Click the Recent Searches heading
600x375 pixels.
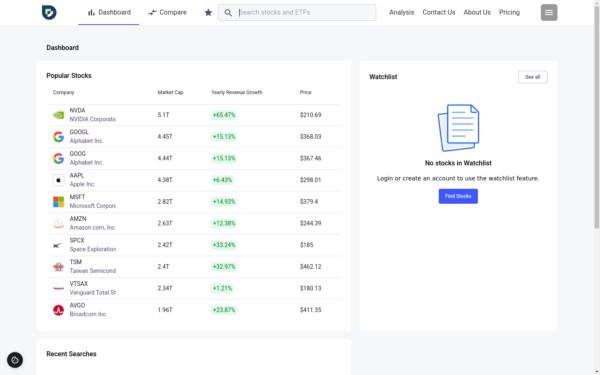71,354
